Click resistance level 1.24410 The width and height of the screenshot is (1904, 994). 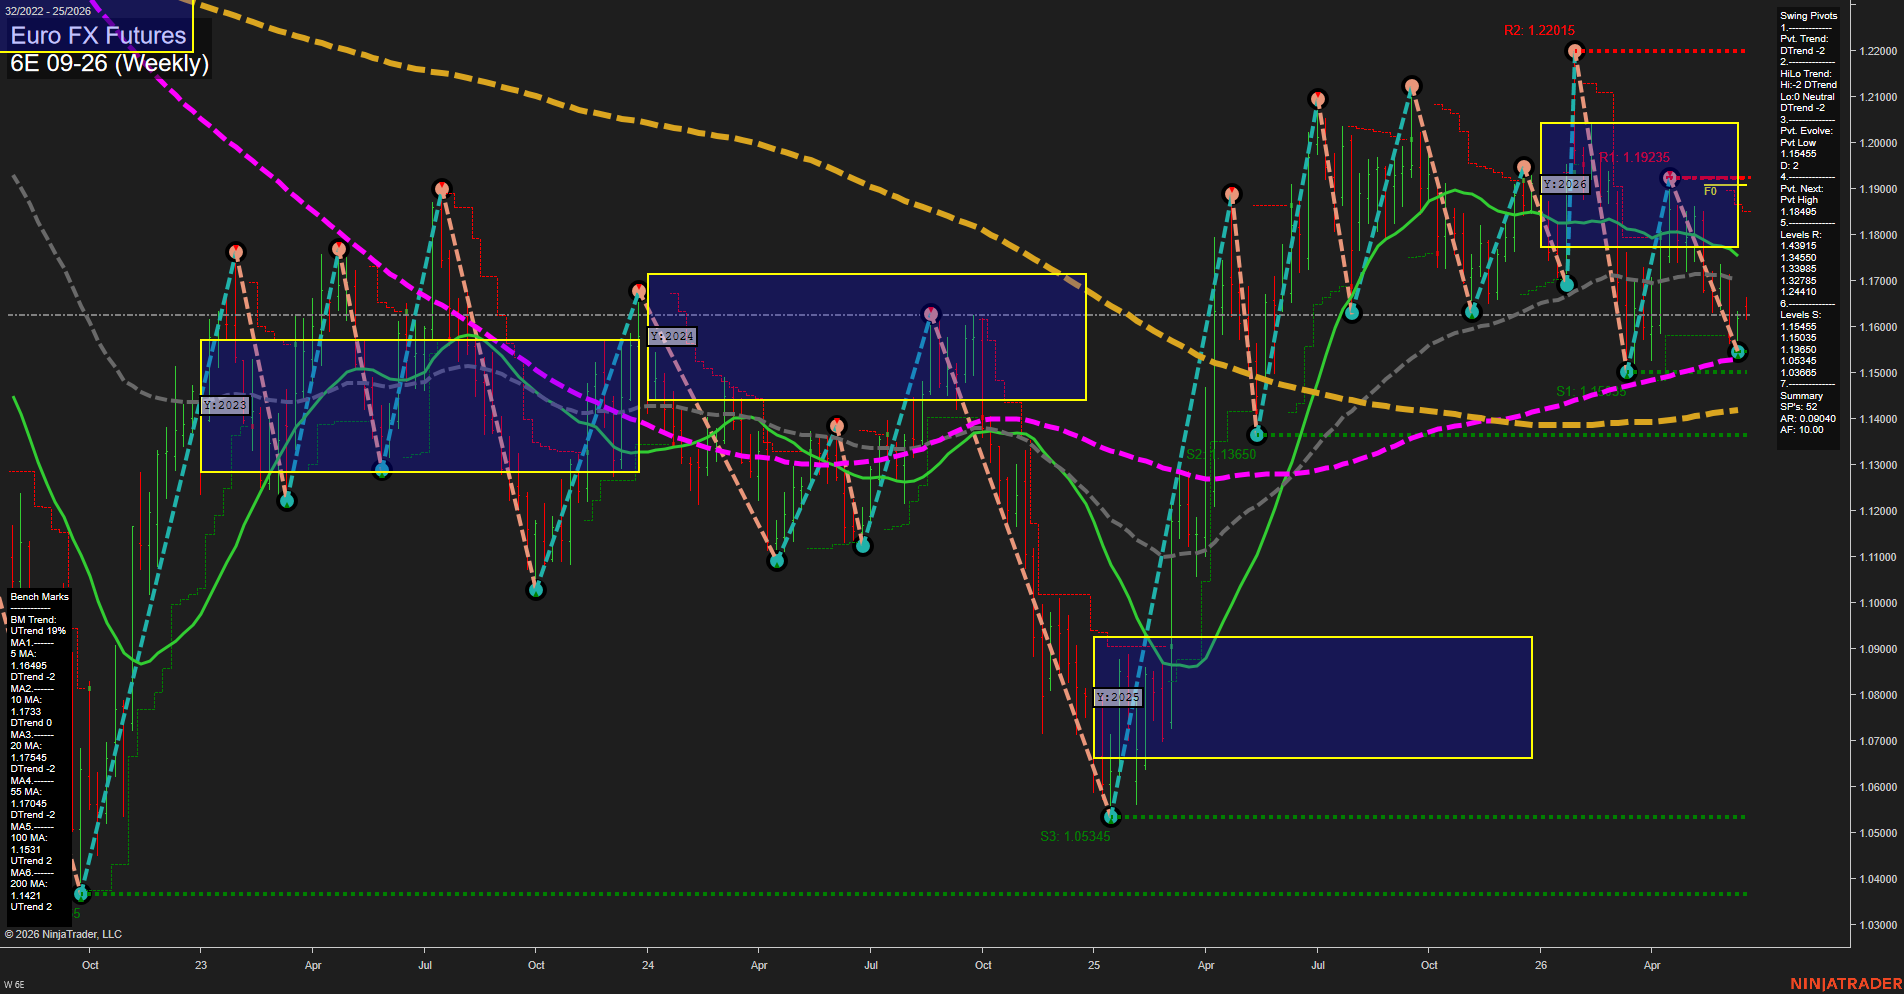(1798, 292)
